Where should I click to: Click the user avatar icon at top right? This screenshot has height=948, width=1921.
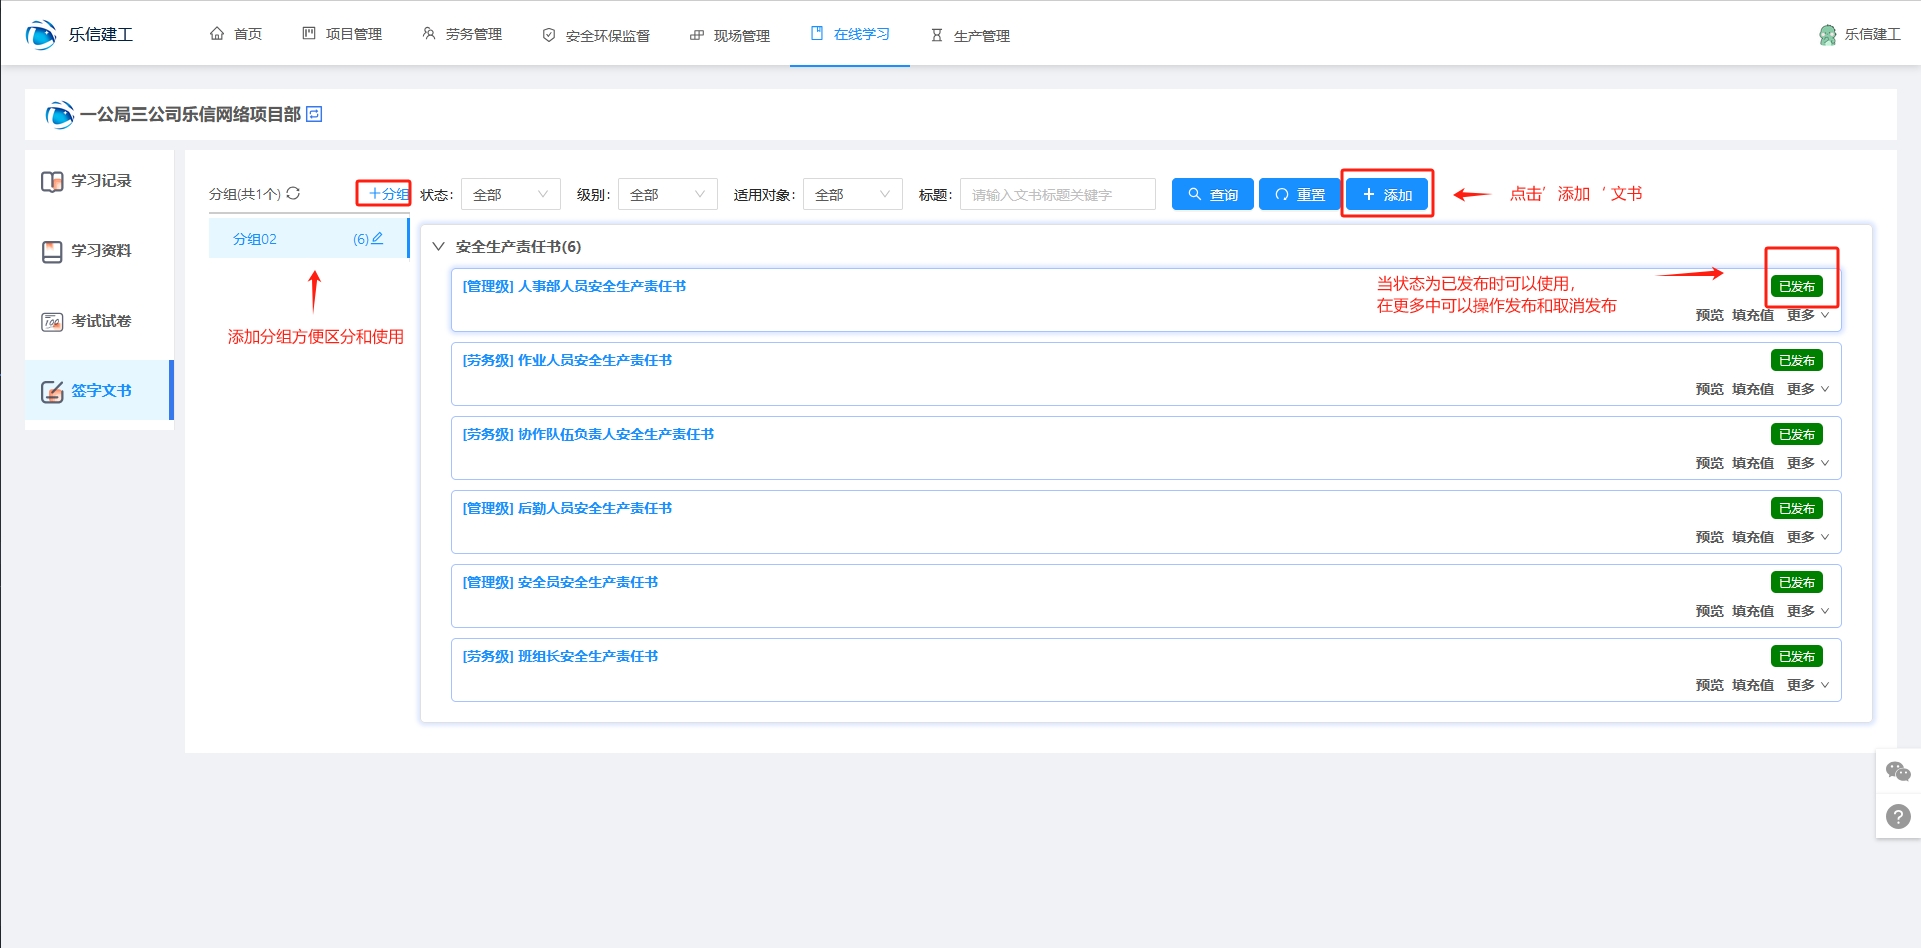(x=1827, y=35)
